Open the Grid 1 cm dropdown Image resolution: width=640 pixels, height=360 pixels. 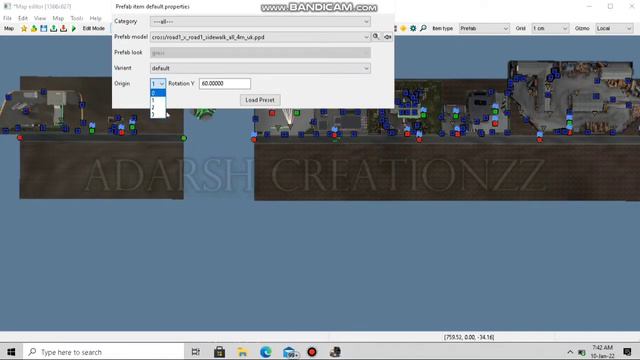[550, 28]
